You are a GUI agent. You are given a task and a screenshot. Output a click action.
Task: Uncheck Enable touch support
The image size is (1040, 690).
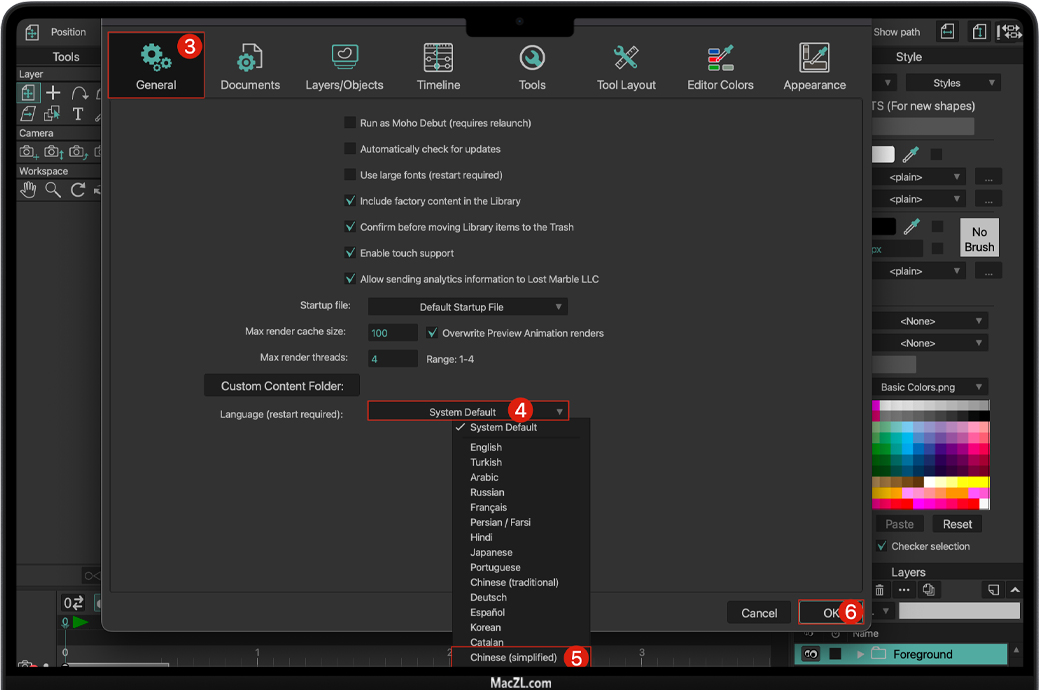[350, 253]
